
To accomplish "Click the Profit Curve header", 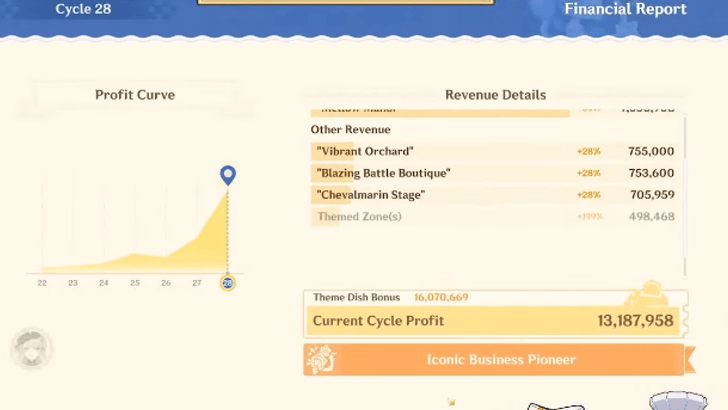I will pos(135,95).
